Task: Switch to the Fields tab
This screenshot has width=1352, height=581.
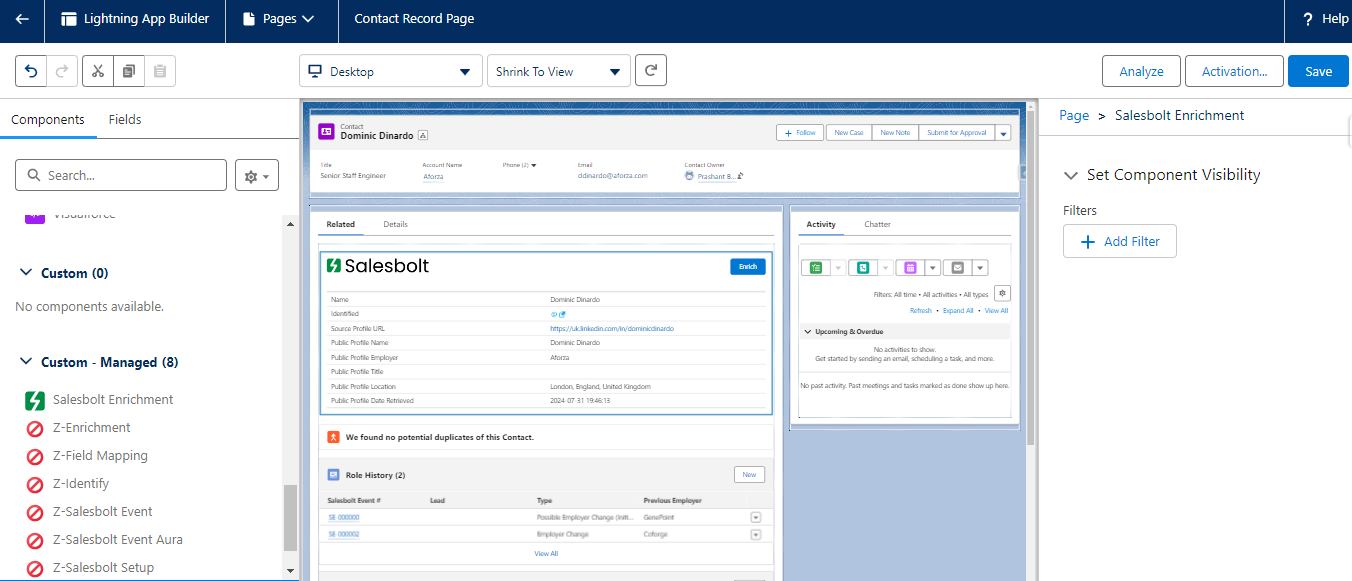Action: 125,119
